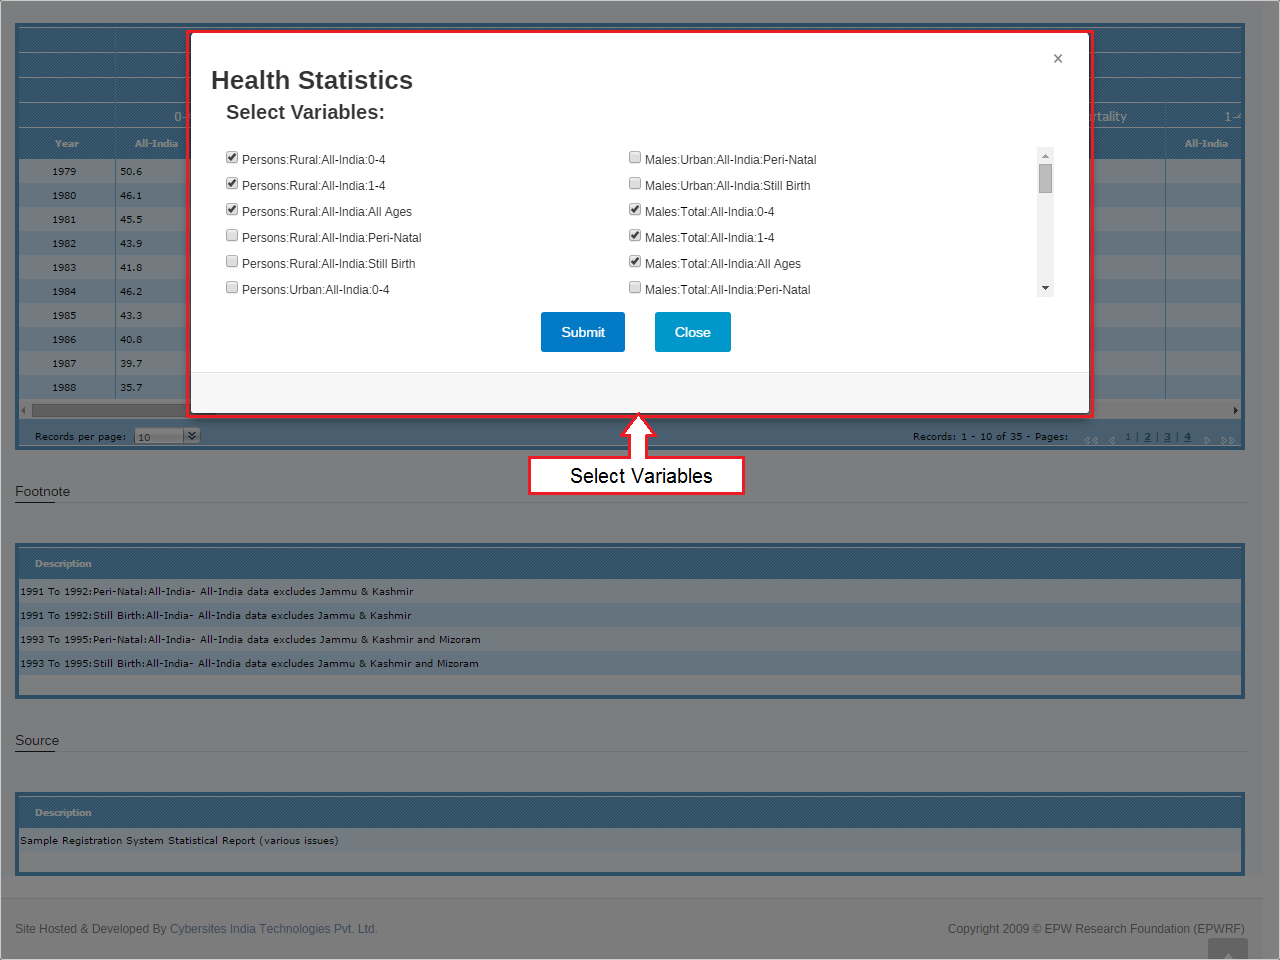Viewport: 1280px width, 960px height.
Task: Go to the last page of records
Action: point(1228,440)
